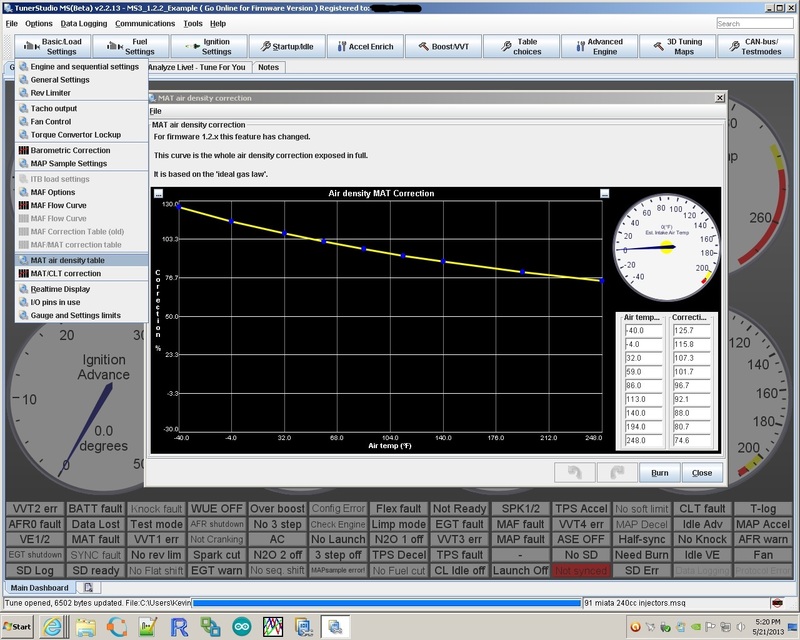Screen dimensions: 800x640
Task: Expand the 3D Tuning Maps menu
Action: tap(678, 46)
